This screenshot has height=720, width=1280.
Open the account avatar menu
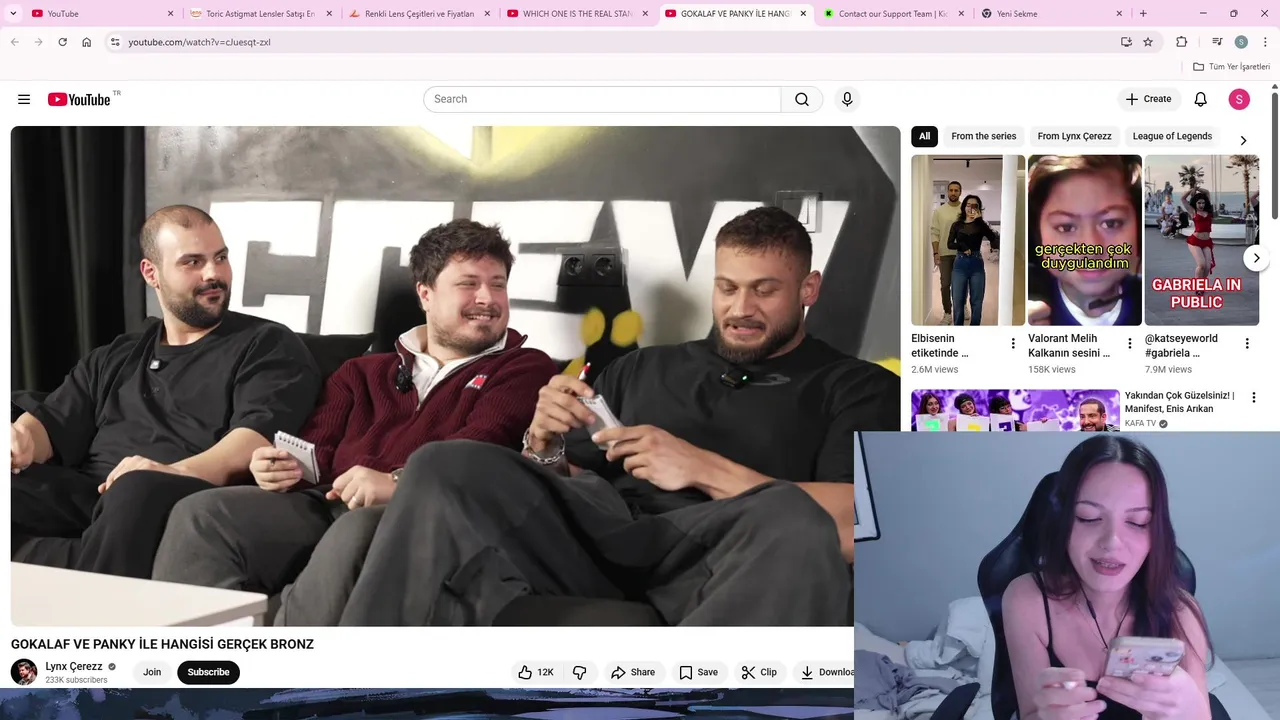pyautogui.click(x=1239, y=99)
